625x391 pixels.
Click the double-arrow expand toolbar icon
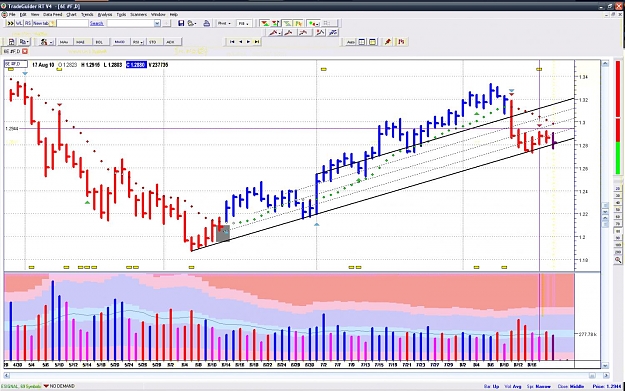click(x=10, y=24)
